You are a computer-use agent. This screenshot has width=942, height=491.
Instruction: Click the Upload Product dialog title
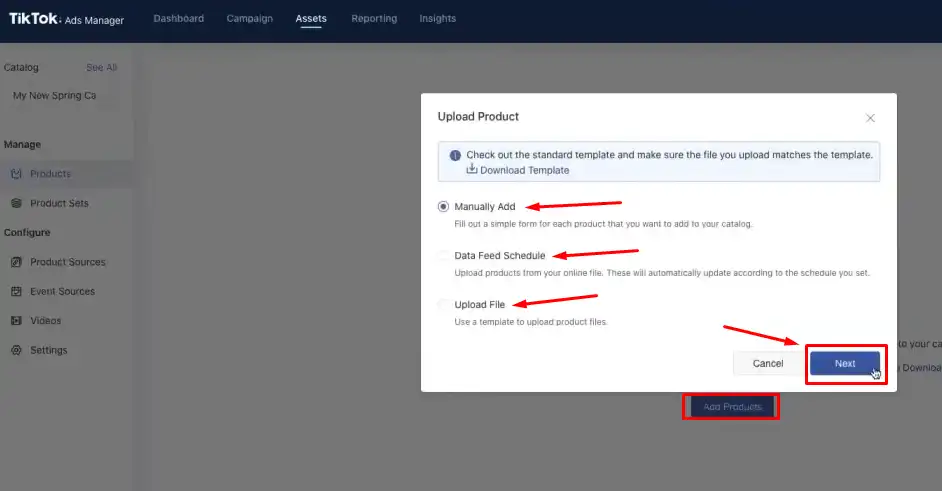click(478, 117)
